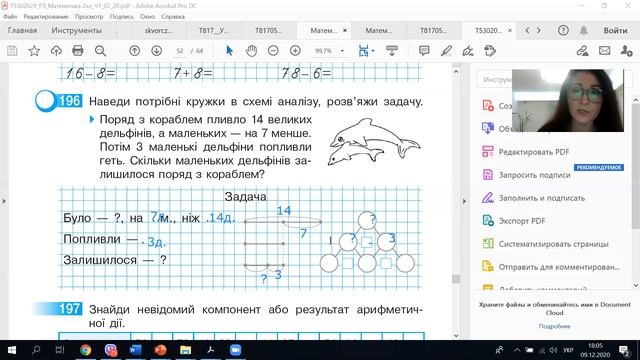Click the page number field
The width and height of the screenshot is (640, 360).
pos(180,51)
